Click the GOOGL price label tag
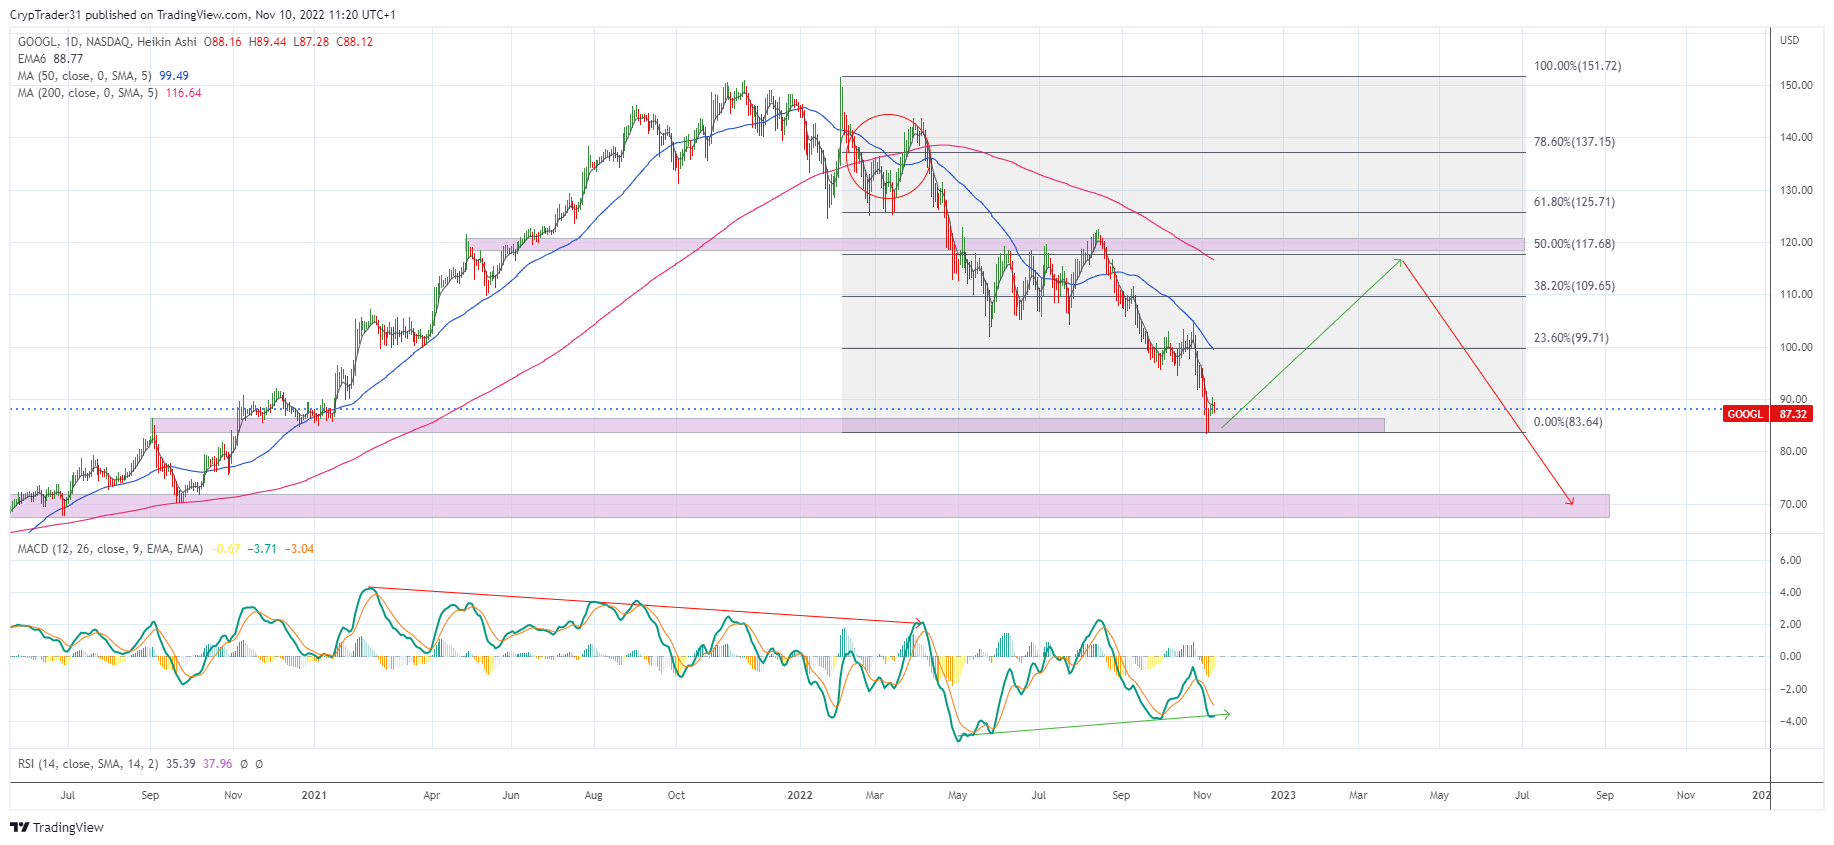This screenshot has width=1834, height=845. [1745, 414]
